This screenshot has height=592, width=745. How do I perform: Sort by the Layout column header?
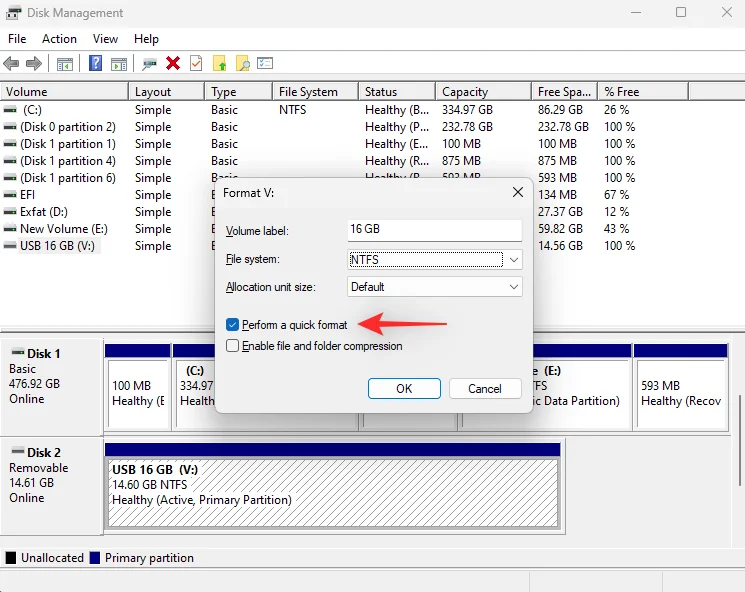pos(167,92)
